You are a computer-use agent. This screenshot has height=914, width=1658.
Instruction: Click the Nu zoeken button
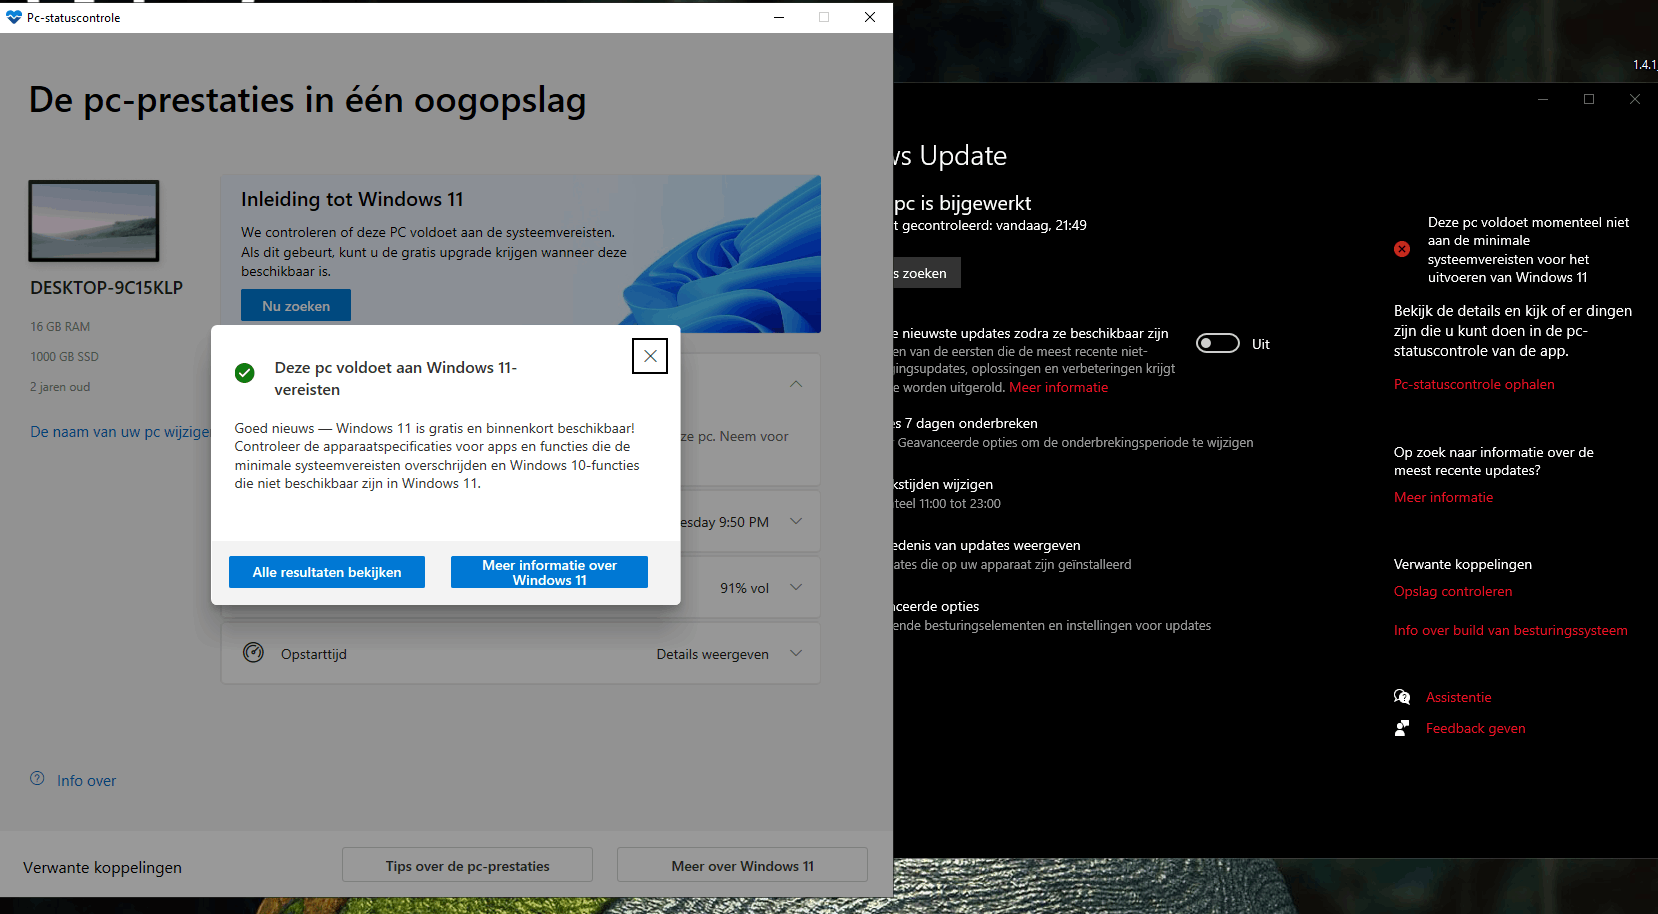coord(296,306)
